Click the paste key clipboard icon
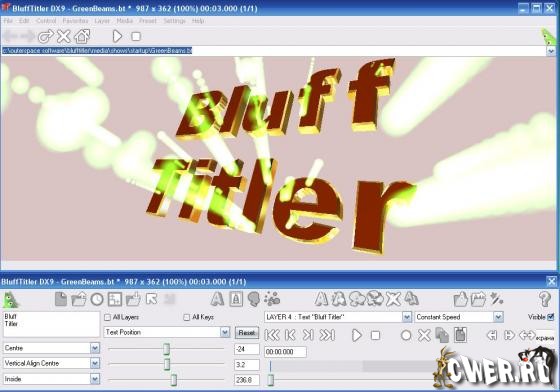 pos(460,335)
